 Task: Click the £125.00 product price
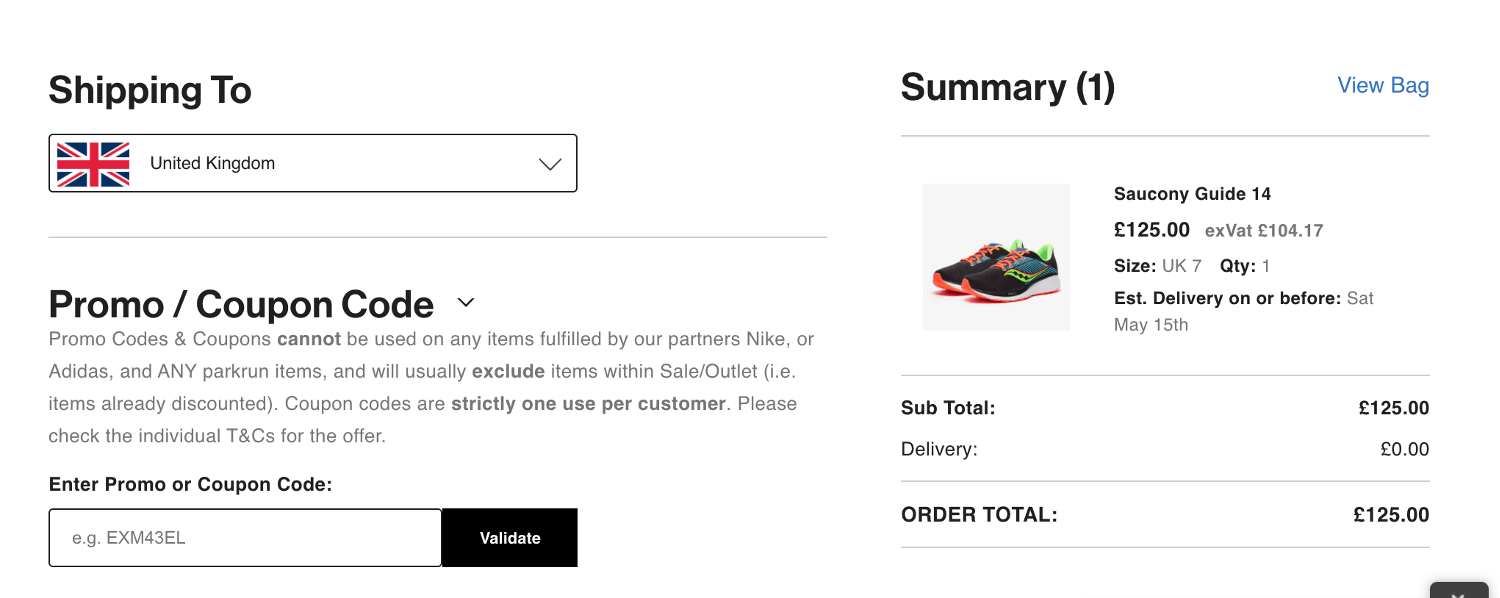[1151, 229]
